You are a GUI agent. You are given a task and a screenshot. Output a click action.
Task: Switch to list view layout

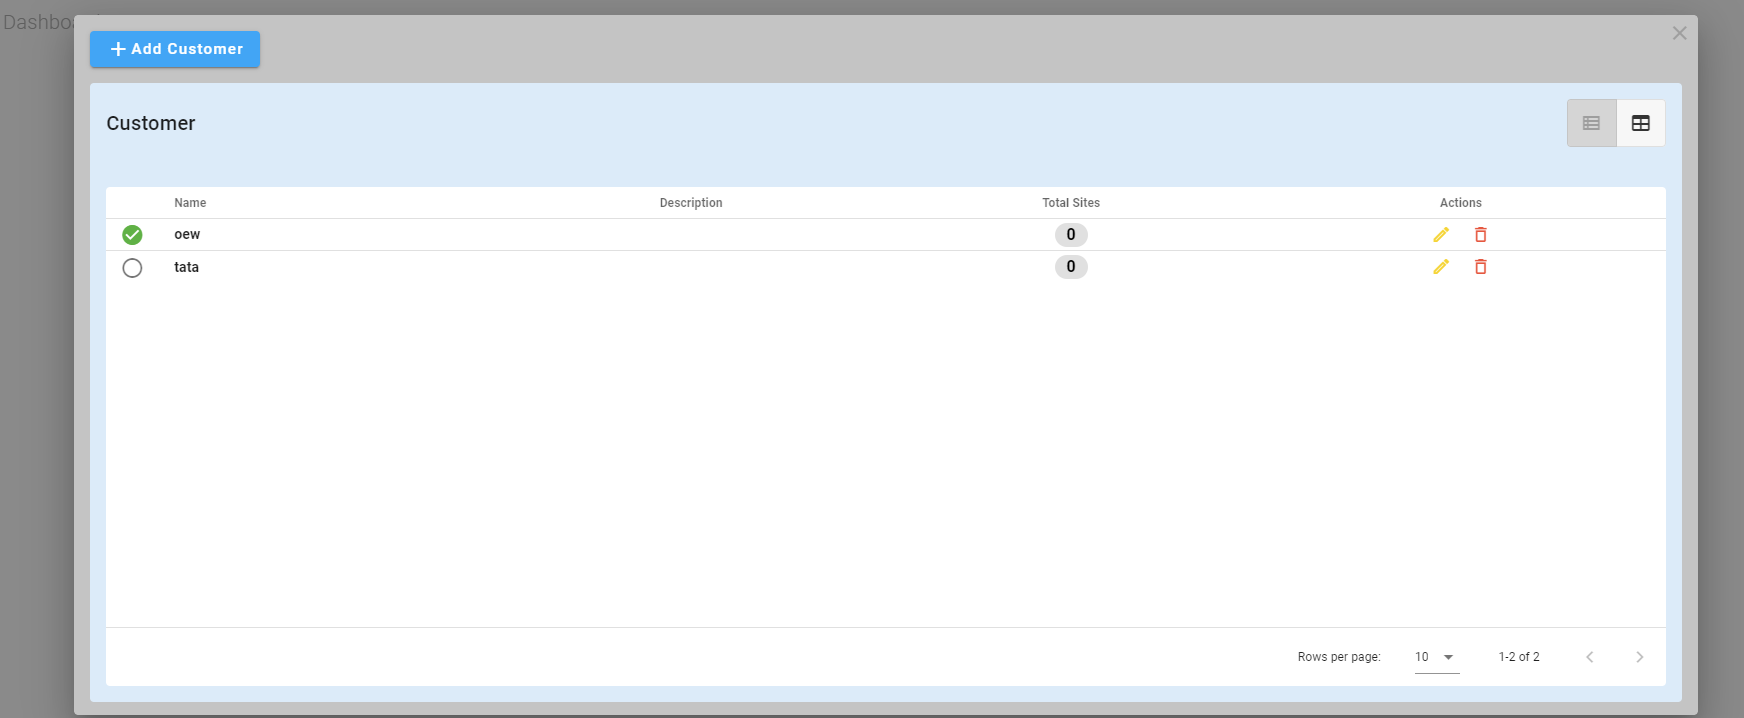[1591, 123]
